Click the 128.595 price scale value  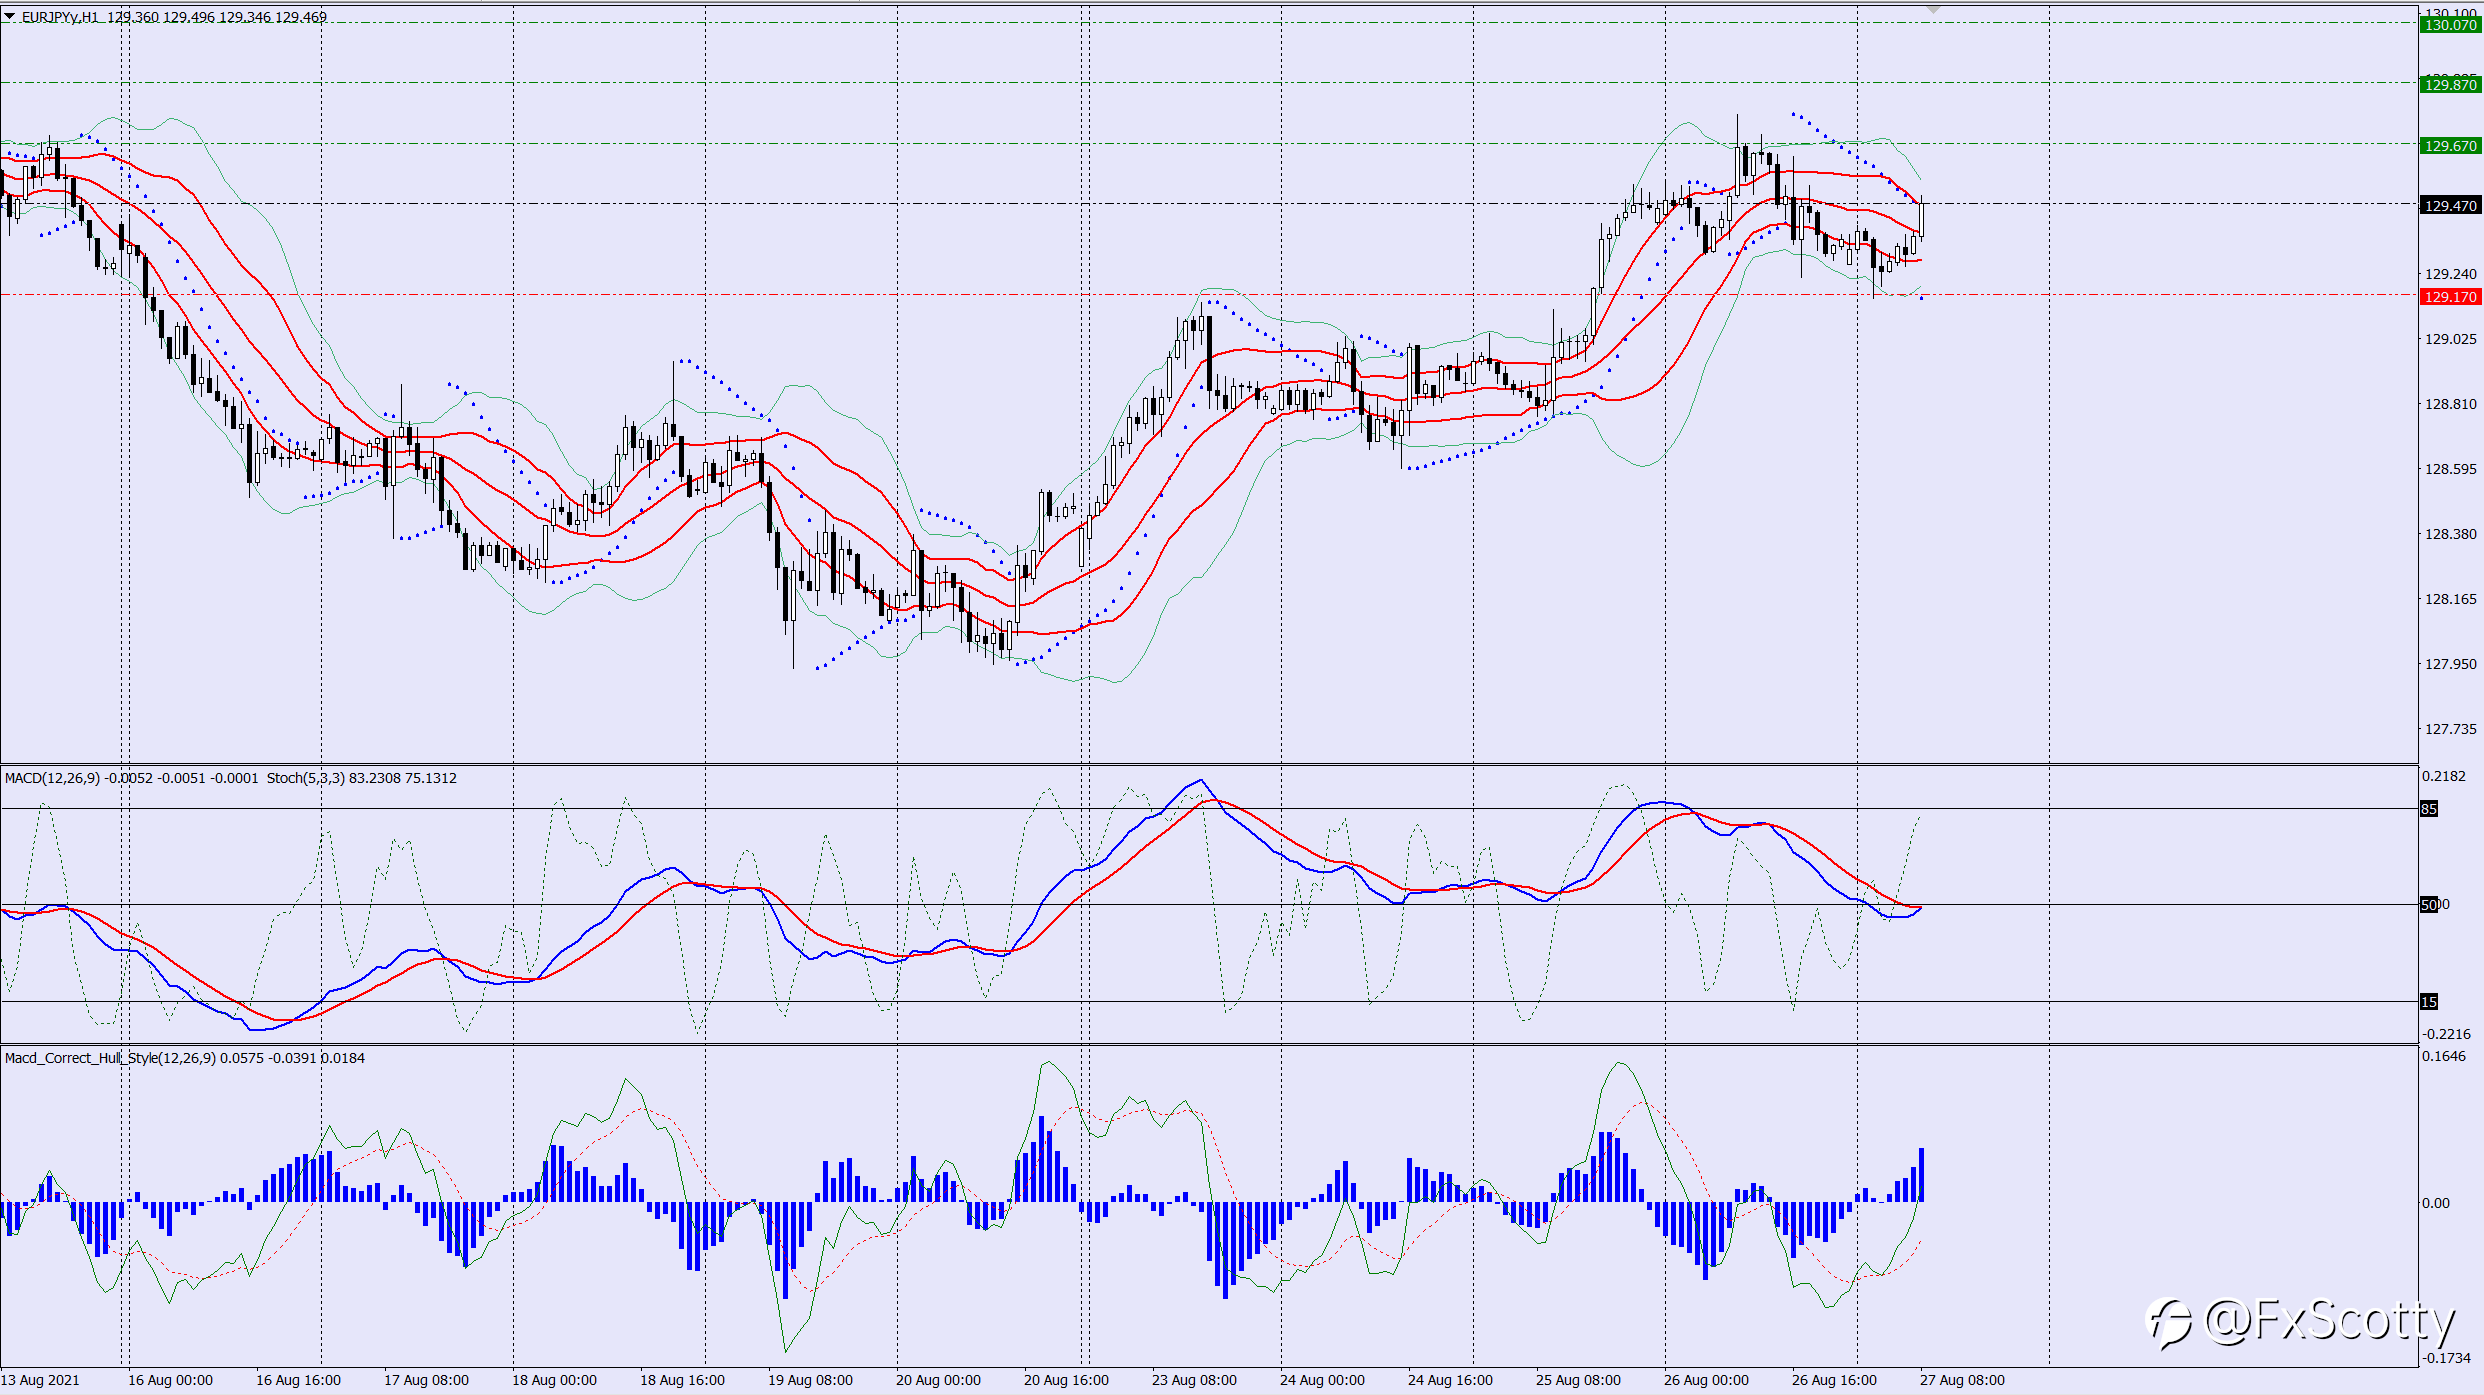pyautogui.click(x=2450, y=469)
